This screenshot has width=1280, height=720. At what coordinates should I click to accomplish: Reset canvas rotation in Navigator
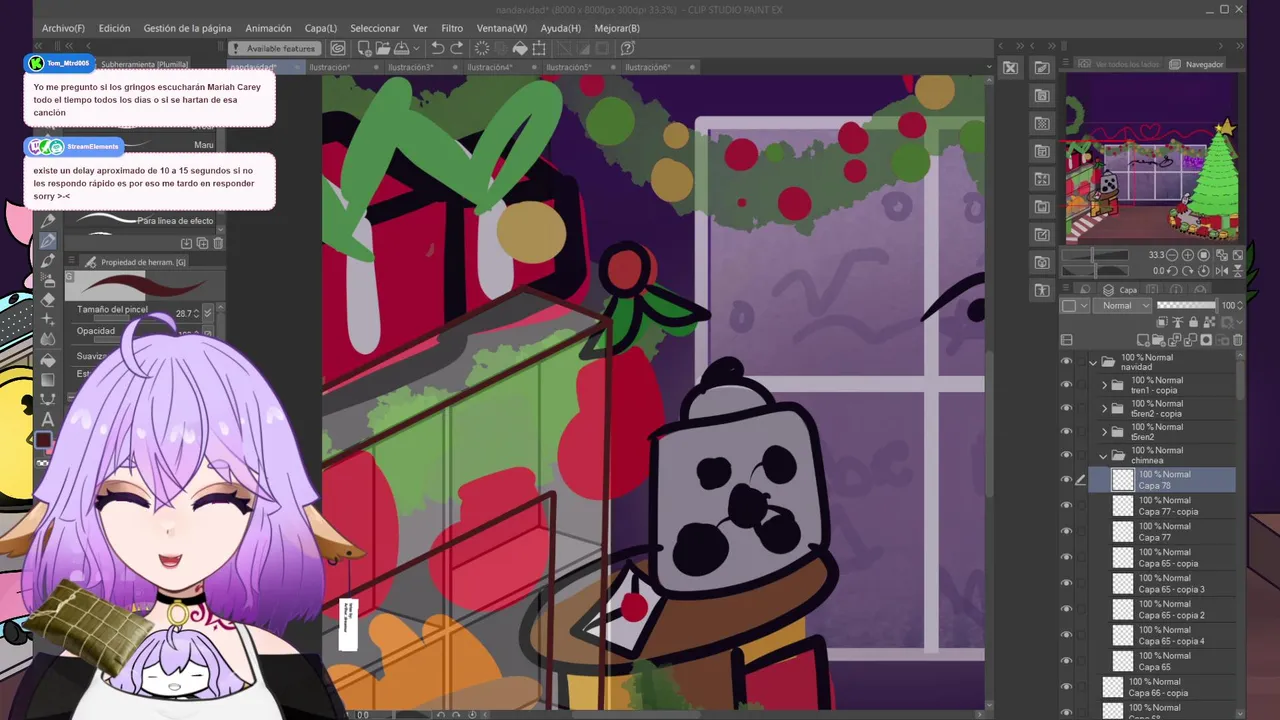tap(1204, 271)
